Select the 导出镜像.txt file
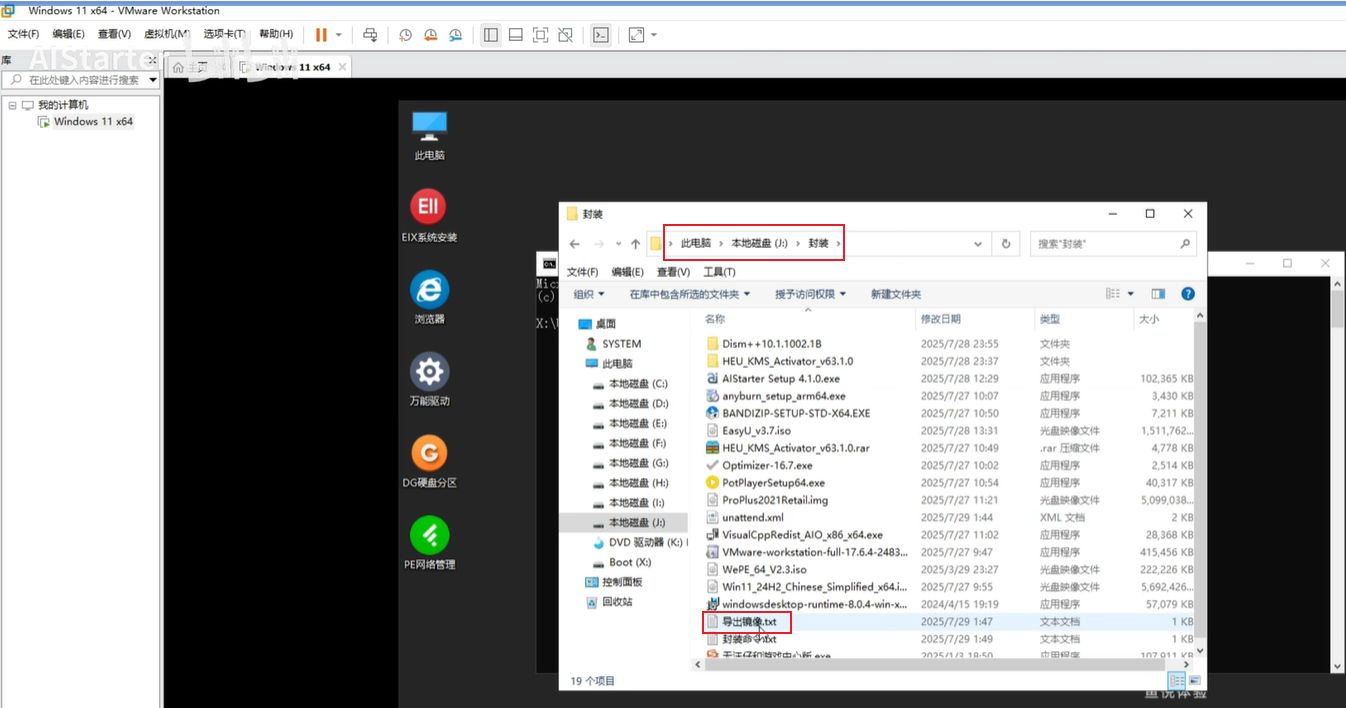 click(x=748, y=622)
